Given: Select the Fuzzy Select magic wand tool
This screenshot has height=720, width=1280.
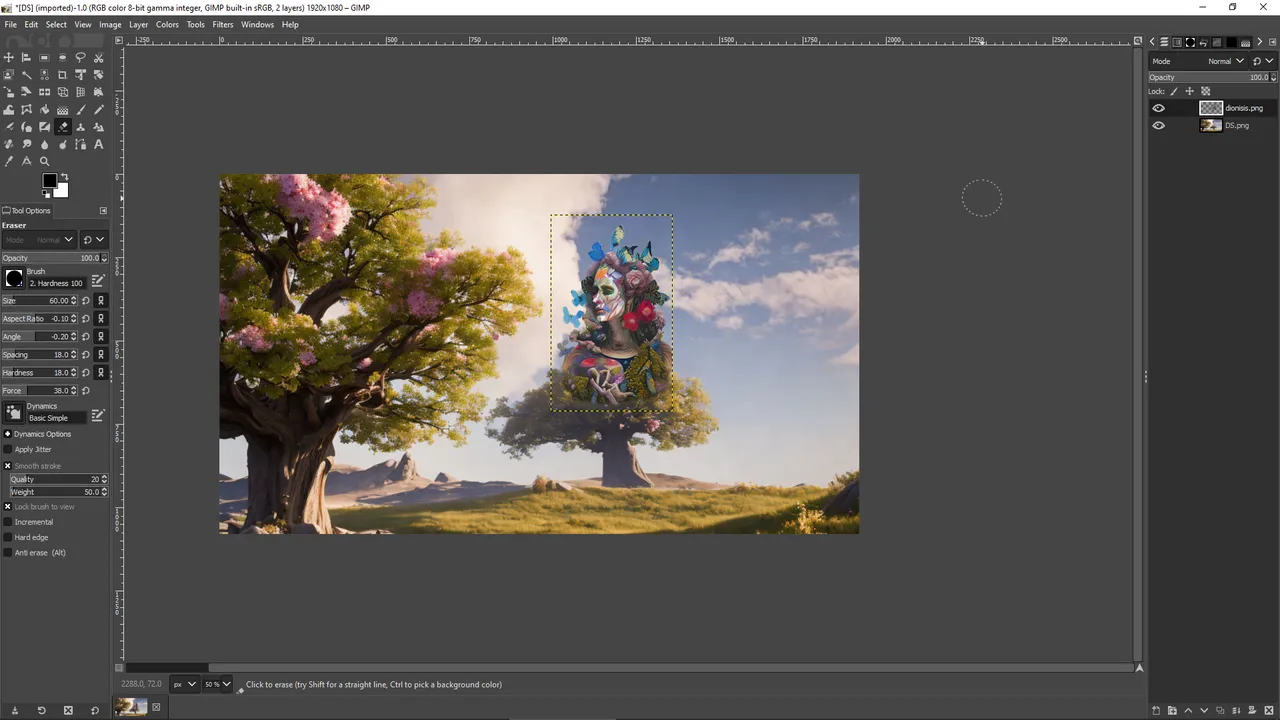Looking at the screenshot, I should coord(26,75).
